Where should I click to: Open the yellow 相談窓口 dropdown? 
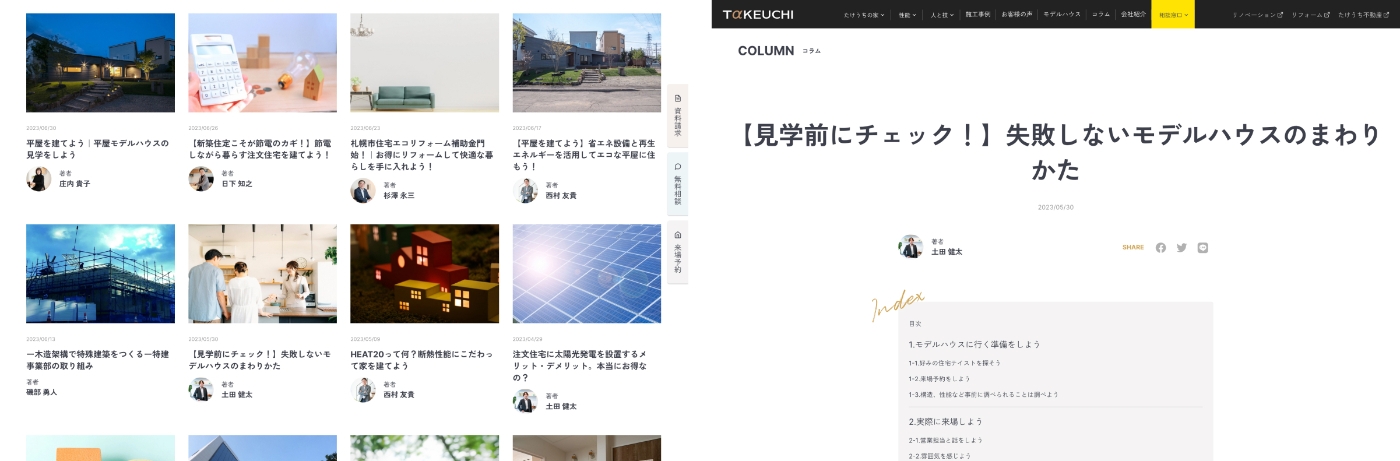click(x=1173, y=14)
